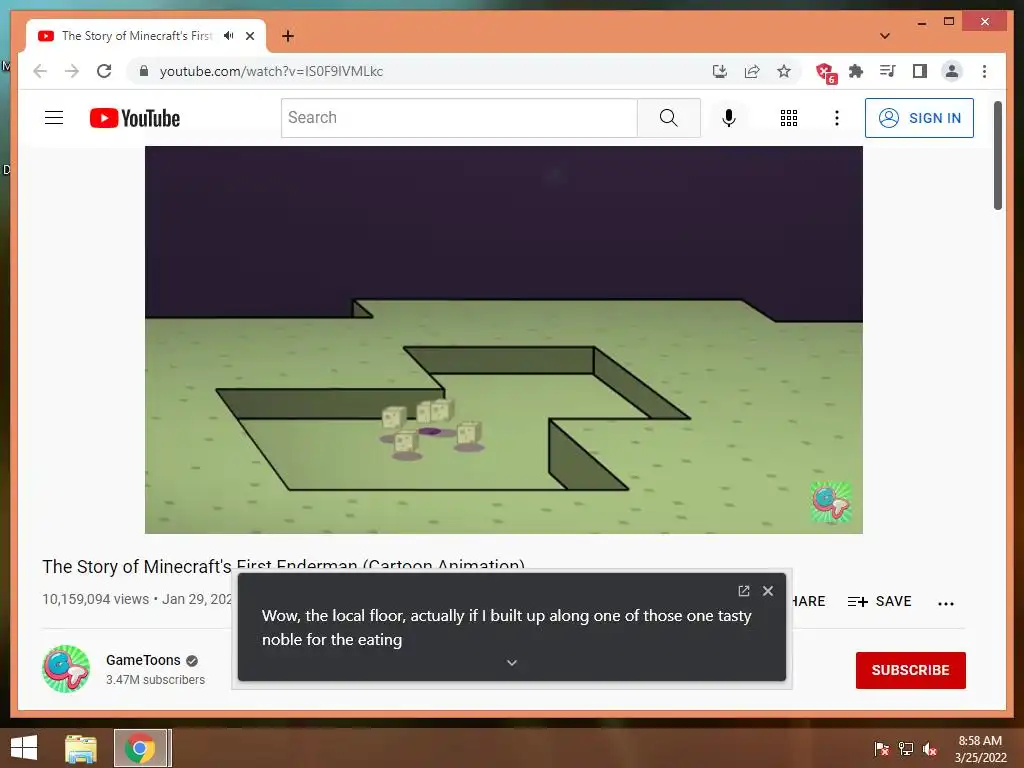Image resolution: width=1024 pixels, height=768 pixels.
Task: Click the search magnifier button
Action: (x=669, y=118)
